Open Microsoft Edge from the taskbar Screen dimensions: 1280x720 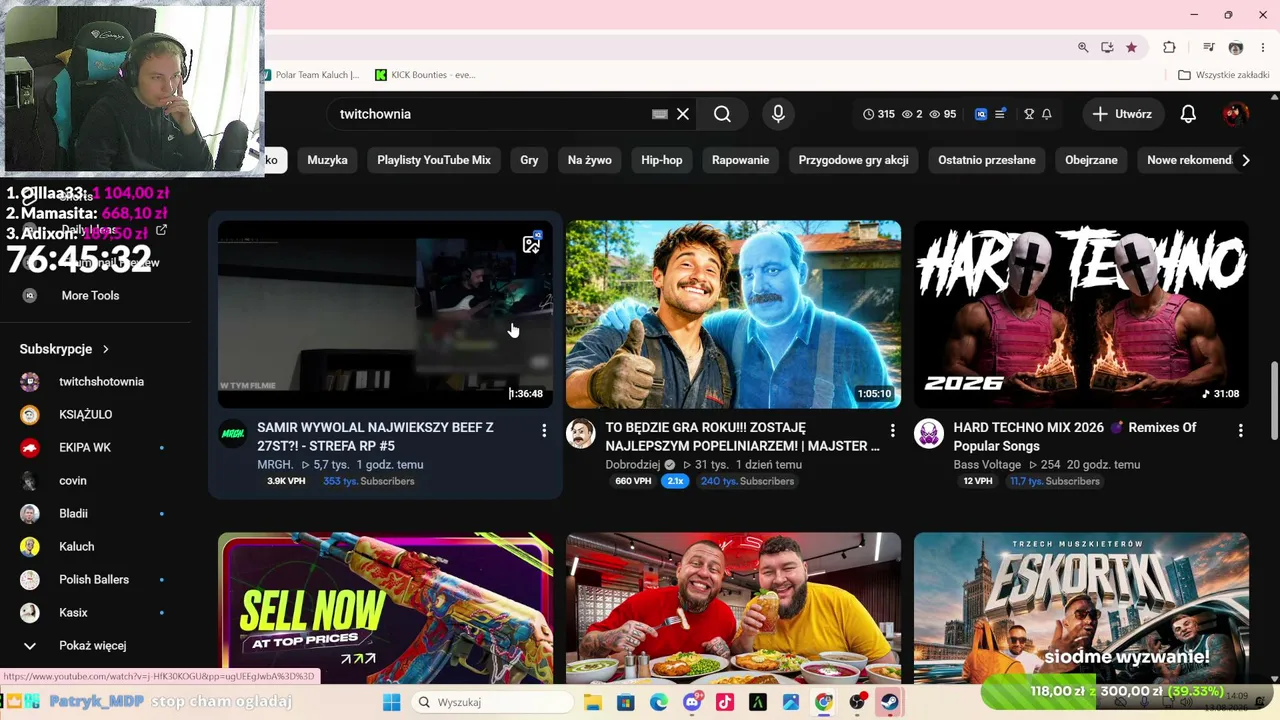click(658, 702)
